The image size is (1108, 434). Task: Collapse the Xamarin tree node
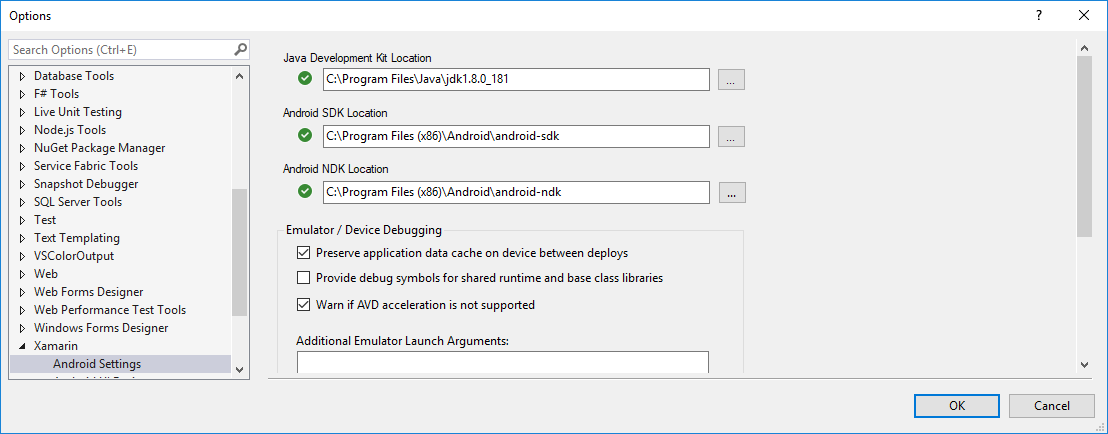[x=22, y=346]
